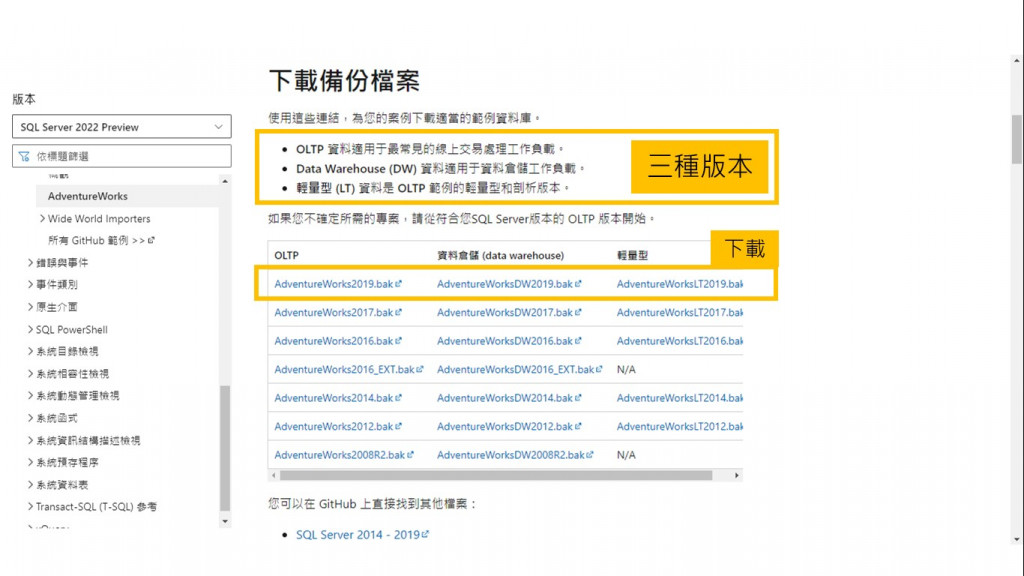This screenshot has width=1024, height=576.
Task: Download AdventureWorks2012.bak
Action: pyautogui.click(x=338, y=426)
